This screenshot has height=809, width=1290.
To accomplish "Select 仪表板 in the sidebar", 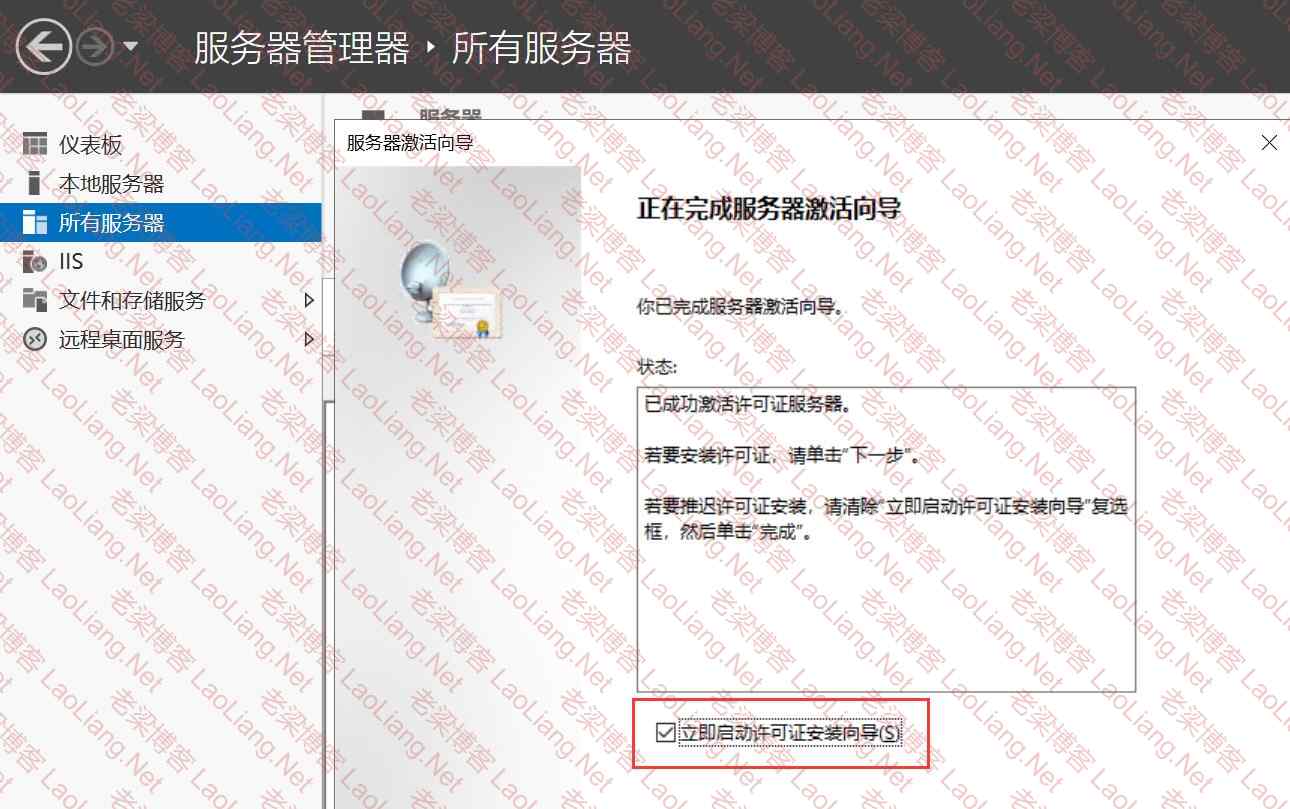I will pos(160,144).
